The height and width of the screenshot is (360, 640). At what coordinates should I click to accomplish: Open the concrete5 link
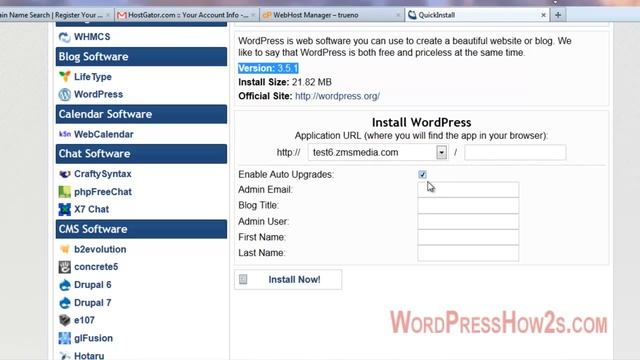[x=96, y=267]
